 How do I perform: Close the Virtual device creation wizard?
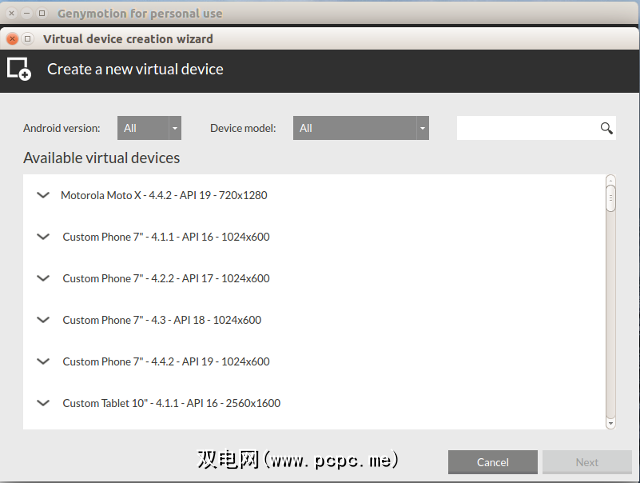point(12,39)
